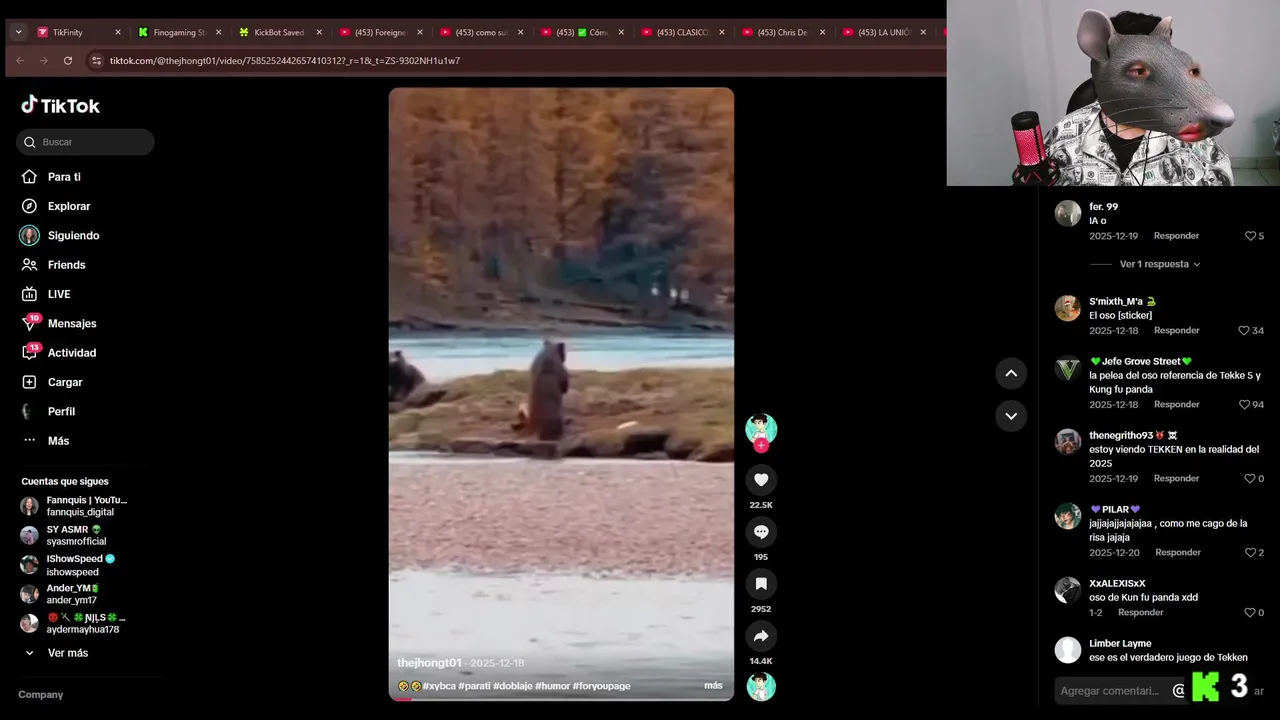This screenshot has width=1280, height=720.
Task: Seek on the video progress bar
Action: (x=561, y=698)
